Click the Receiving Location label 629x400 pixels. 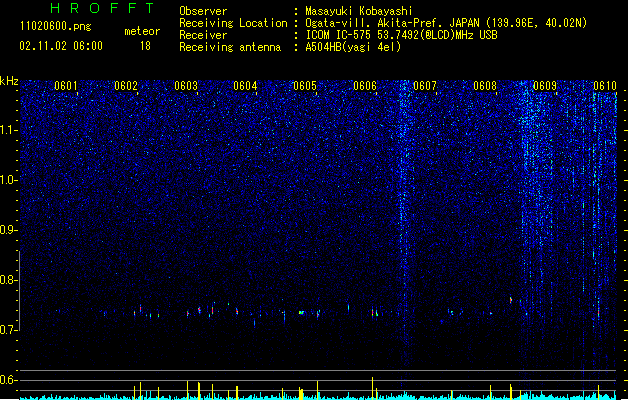pos(233,23)
